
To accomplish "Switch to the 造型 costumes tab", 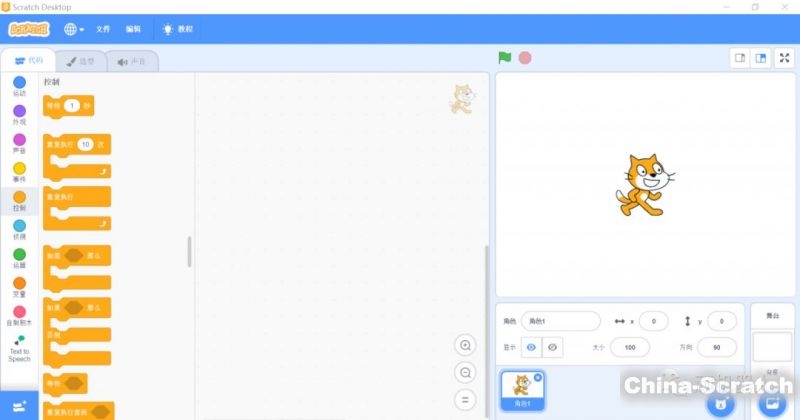I will [79, 61].
